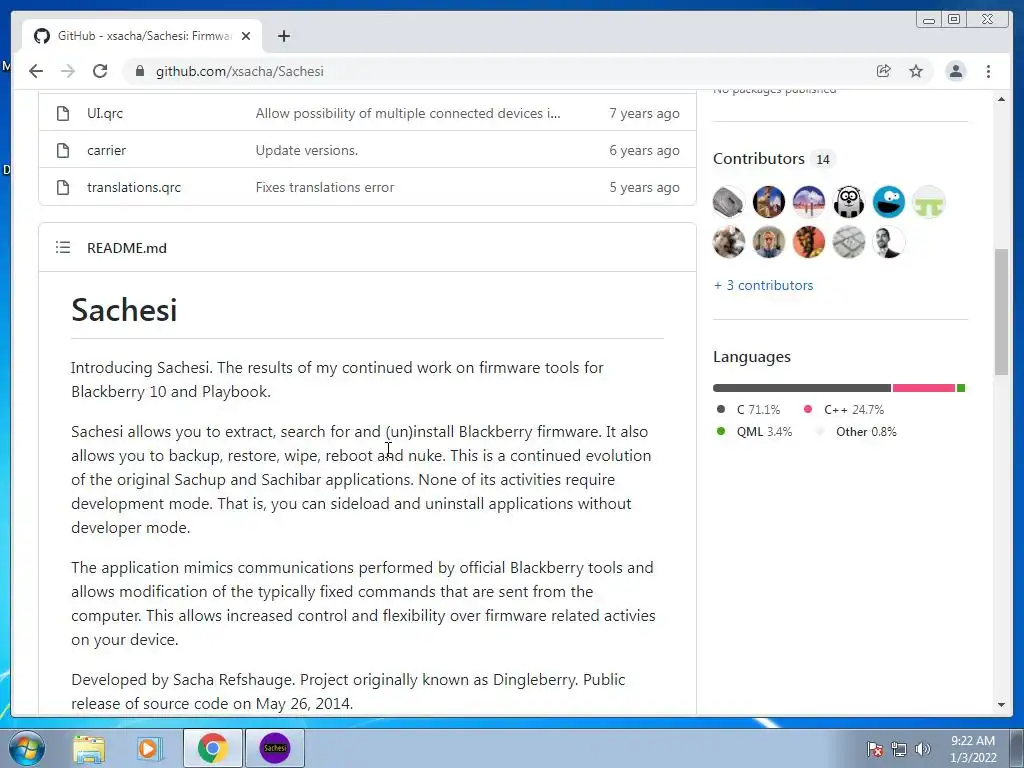Click the file icon beside translations.qrc
1024x768 pixels.
tap(63, 187)
